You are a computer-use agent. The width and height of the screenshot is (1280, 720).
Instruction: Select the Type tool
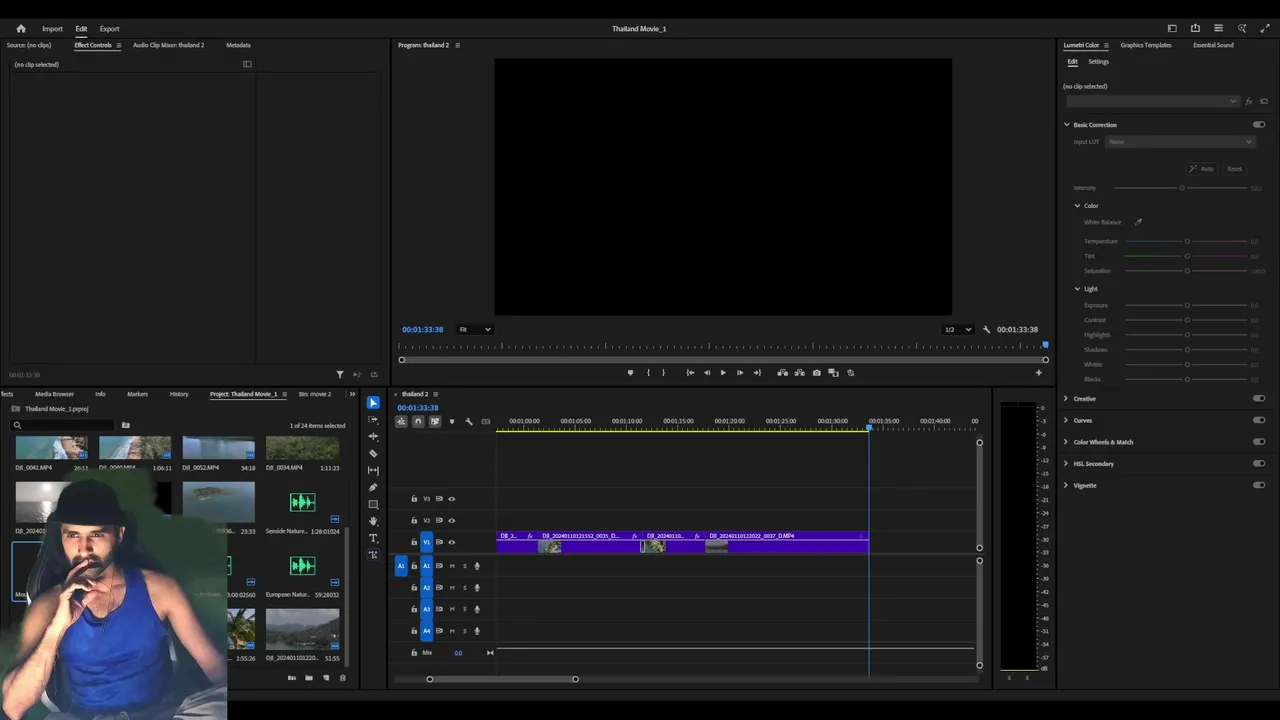[373, 538]
